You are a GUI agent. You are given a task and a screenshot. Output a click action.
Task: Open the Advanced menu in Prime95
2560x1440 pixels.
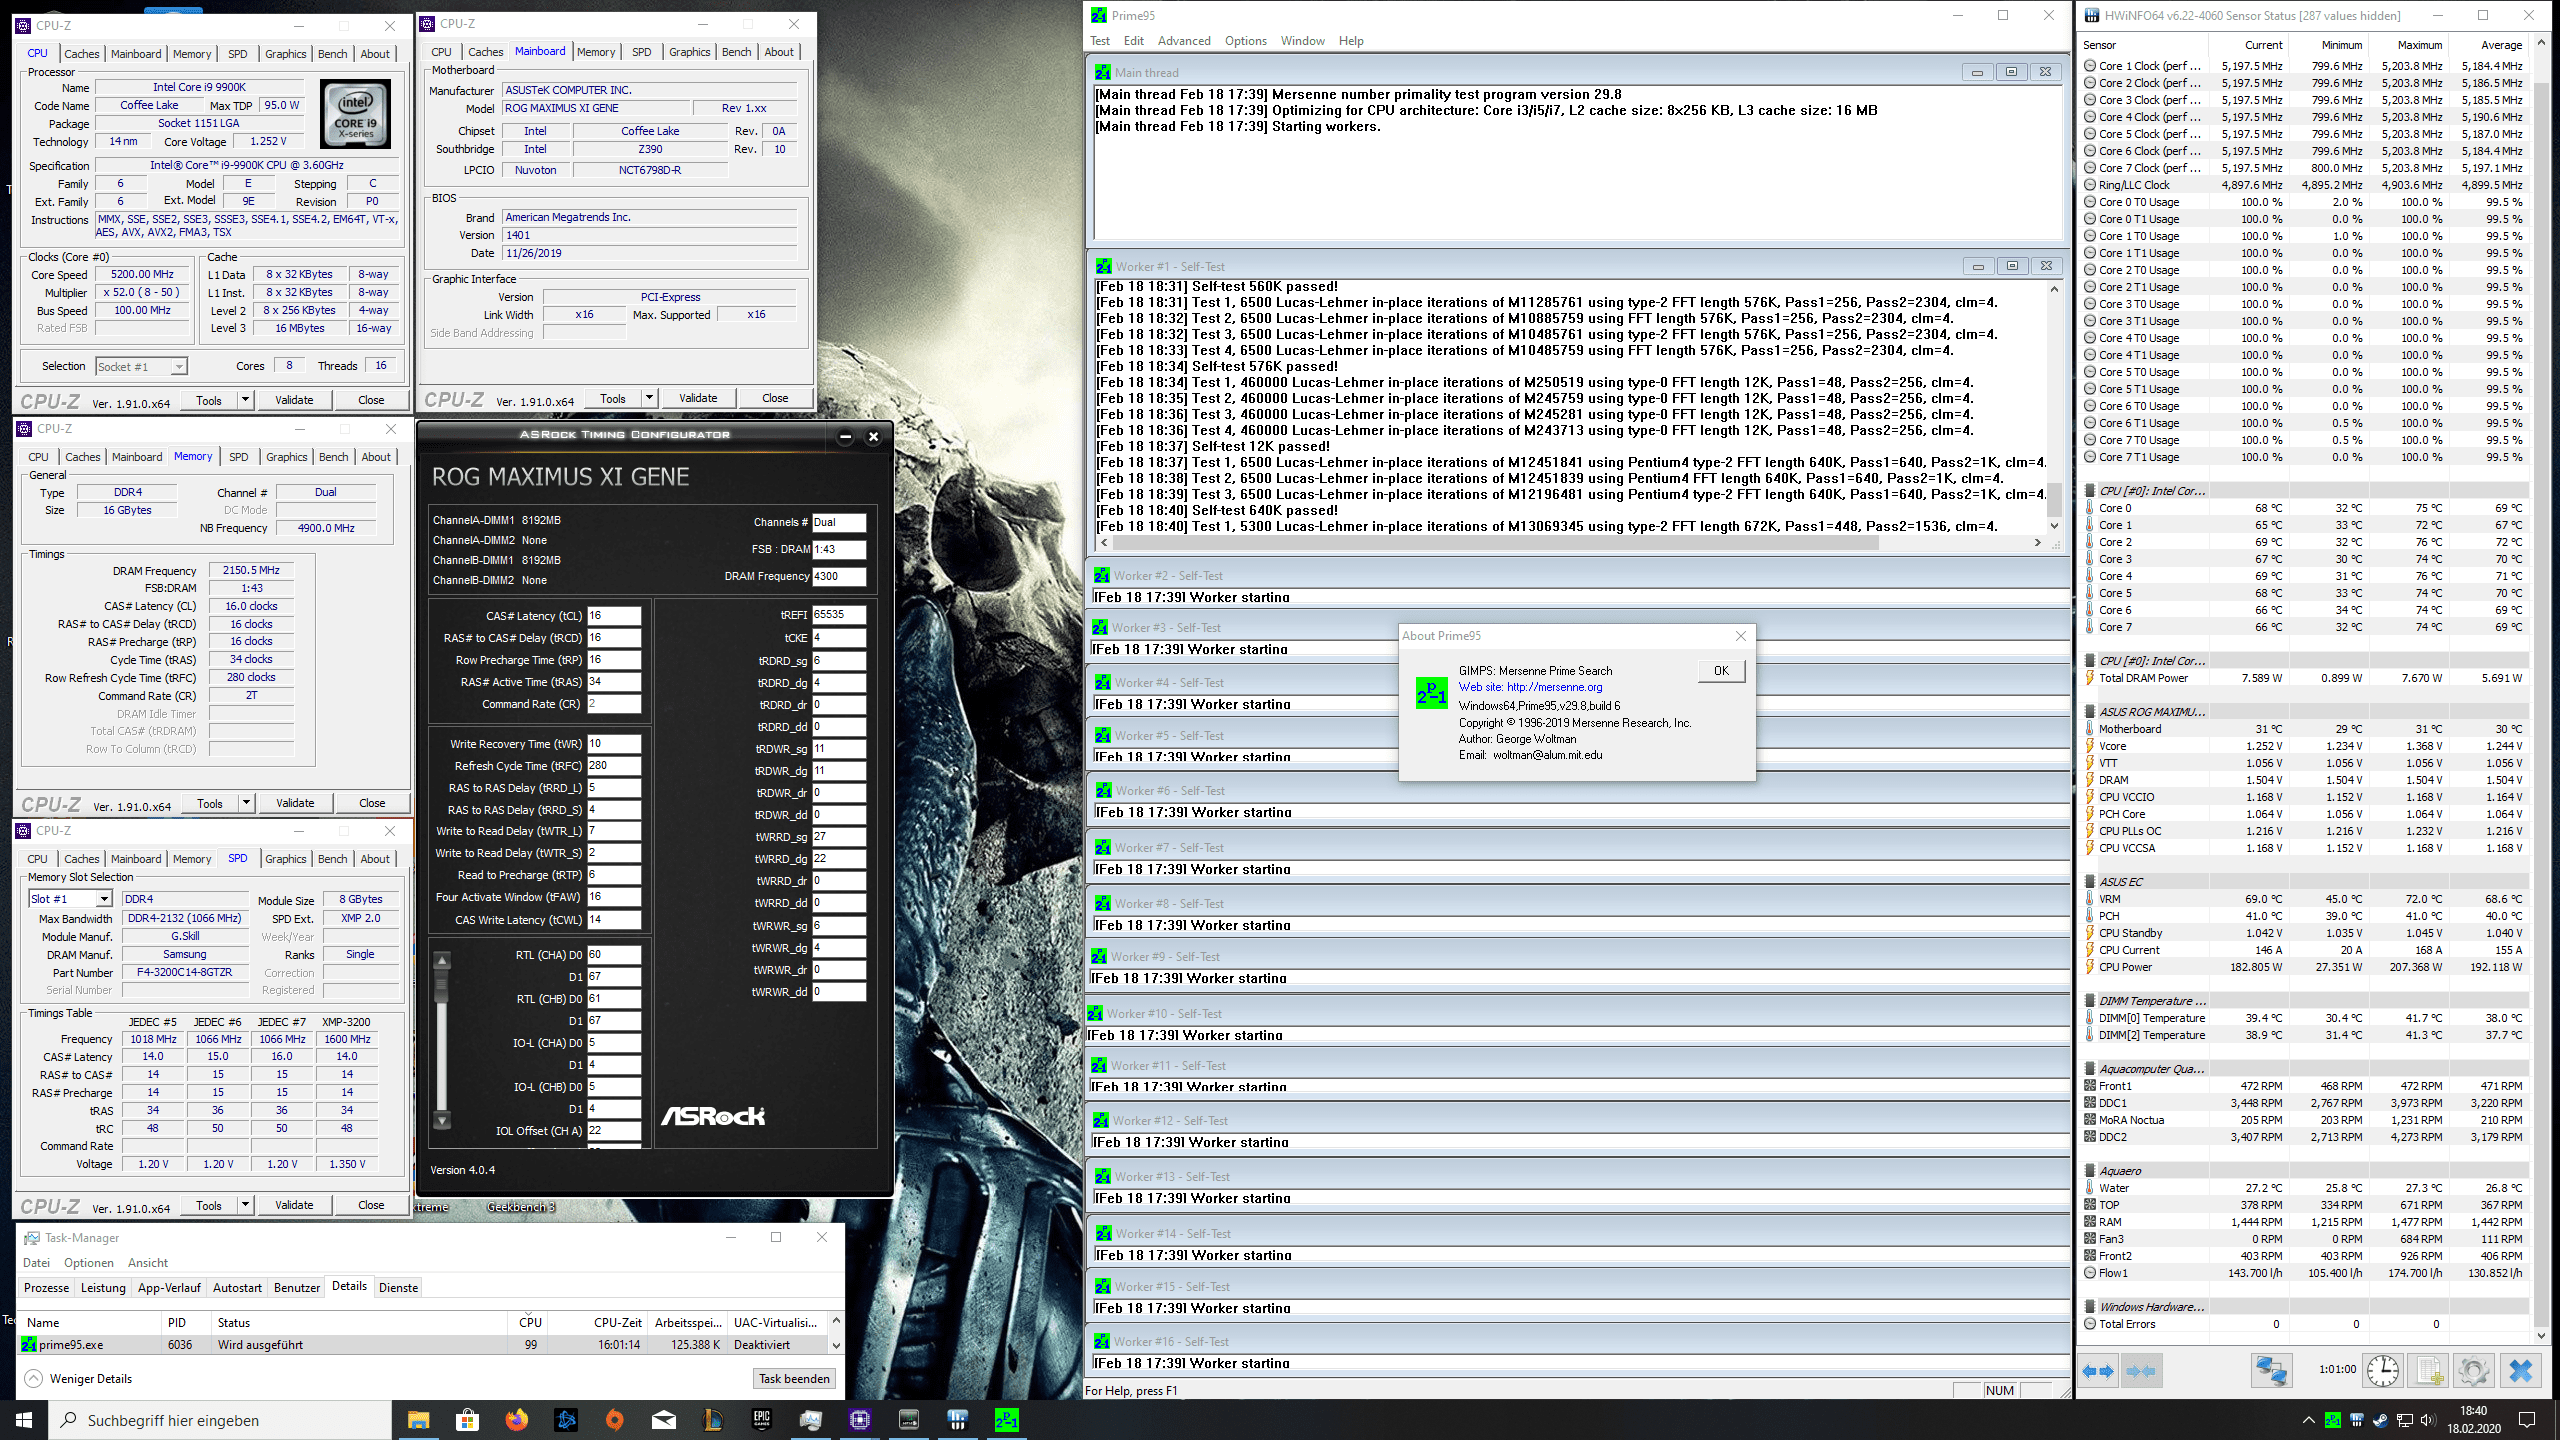click(x=1183, y=41)
